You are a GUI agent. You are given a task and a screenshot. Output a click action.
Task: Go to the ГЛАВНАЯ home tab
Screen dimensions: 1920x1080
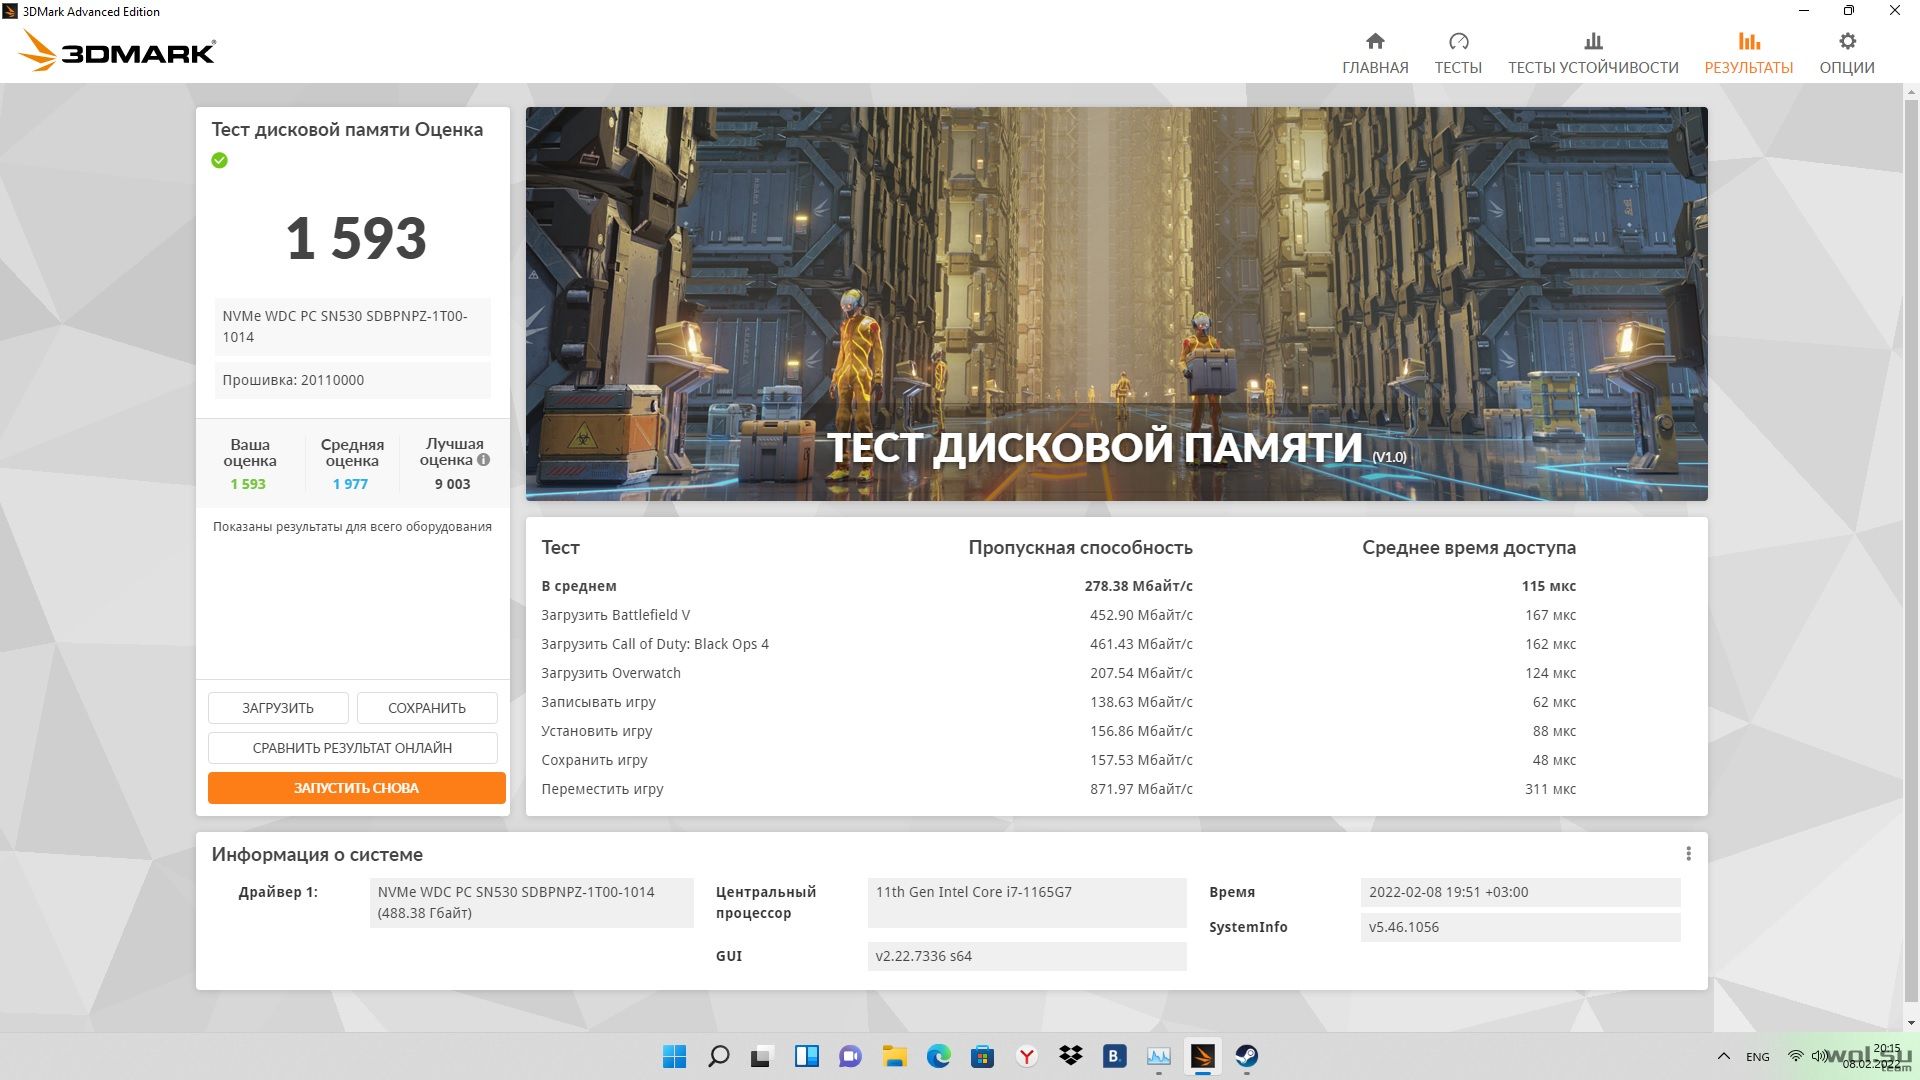click(x=1375, y=53)
